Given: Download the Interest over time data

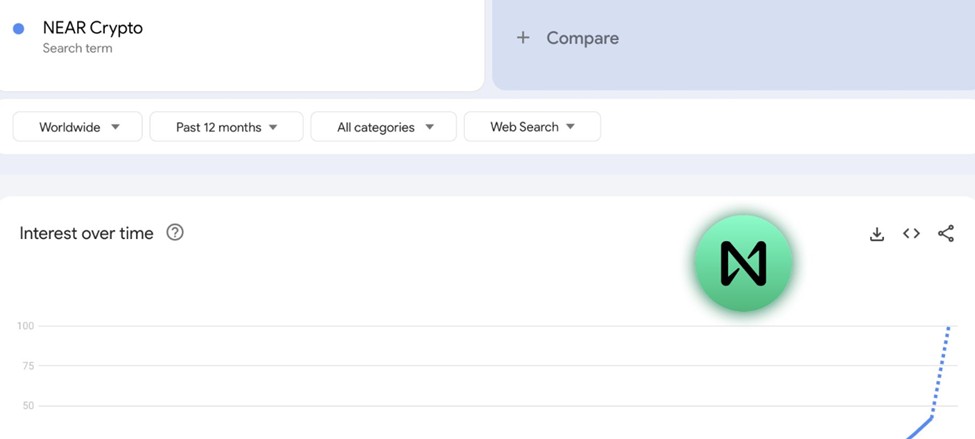Looking at the screenshot, I should (x=877, y=234).
